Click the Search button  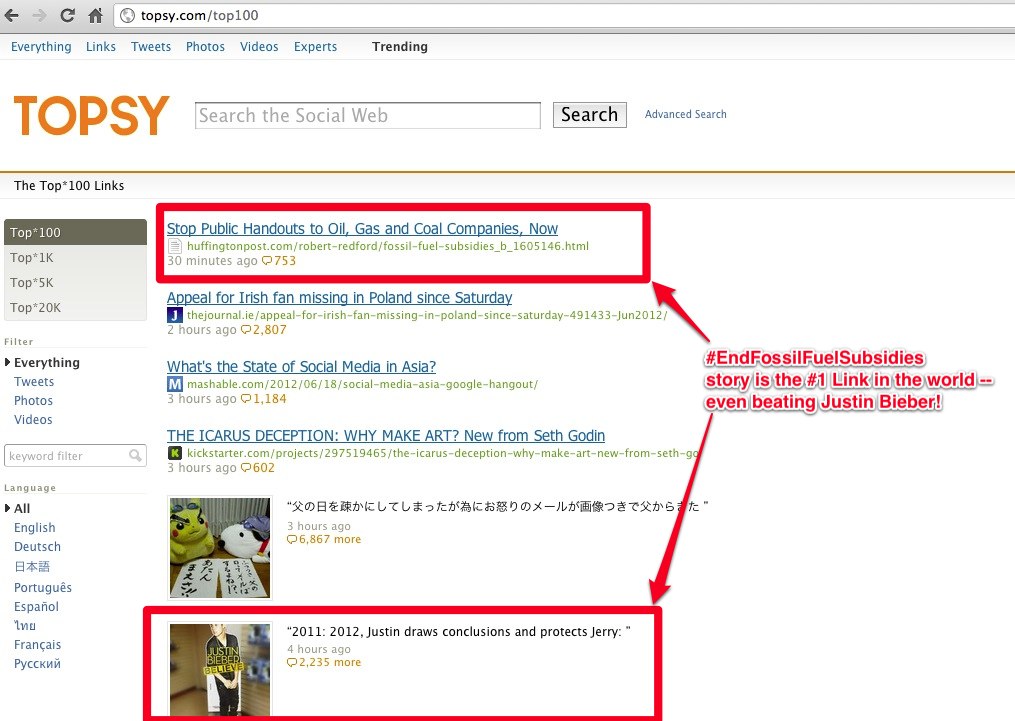[x=589, y=115]
